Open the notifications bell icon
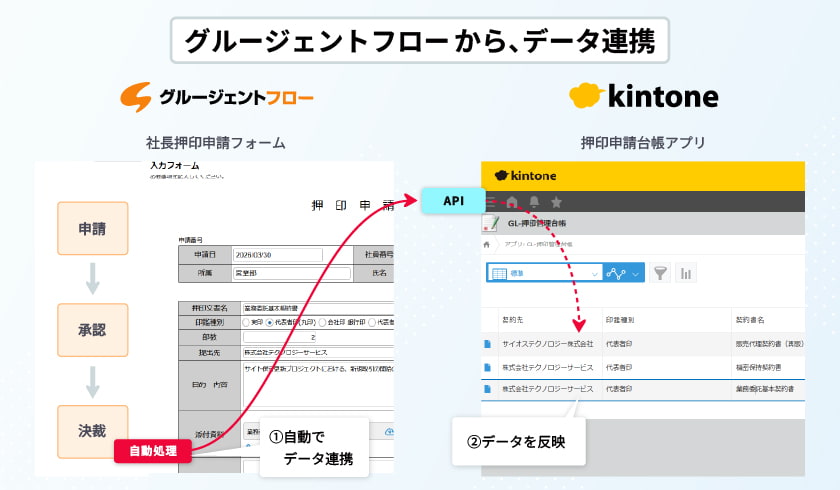840x490 pixels. pos(534,202)
